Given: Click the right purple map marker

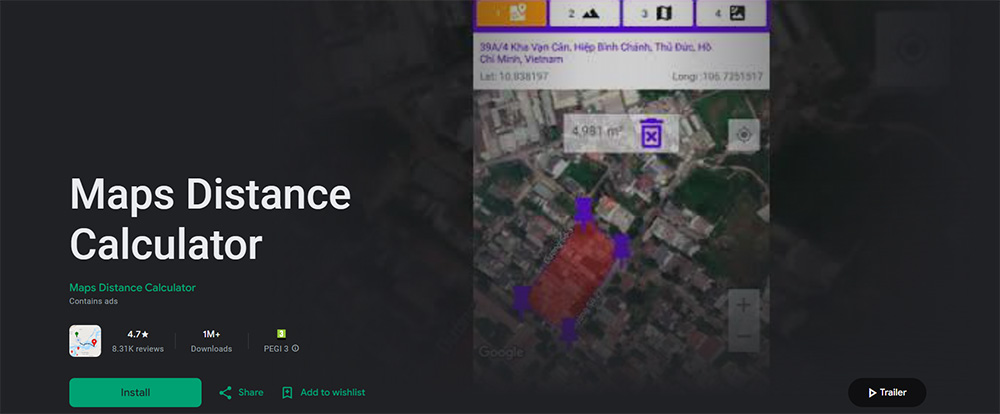Looking at the screenshot, I should click(621, 247).
